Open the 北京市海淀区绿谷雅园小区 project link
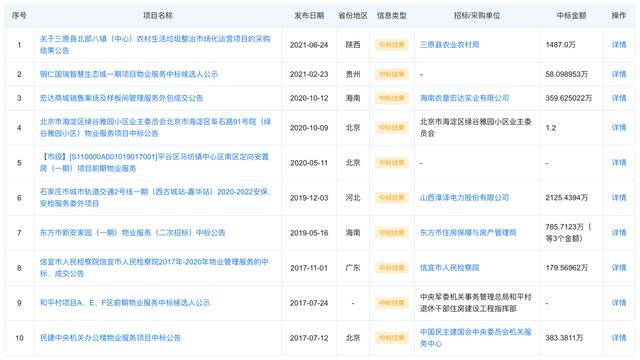 click(x=155, y=127)
